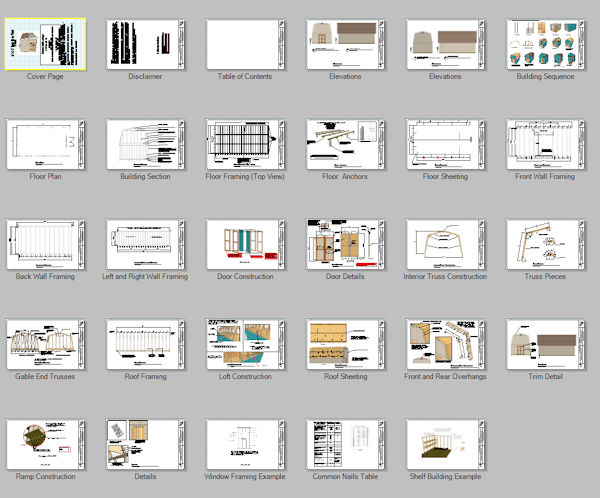Screen dimensions: 600x498
Task: Open the Window Framing Example thumbnail
Action: [x=245, y=444]
